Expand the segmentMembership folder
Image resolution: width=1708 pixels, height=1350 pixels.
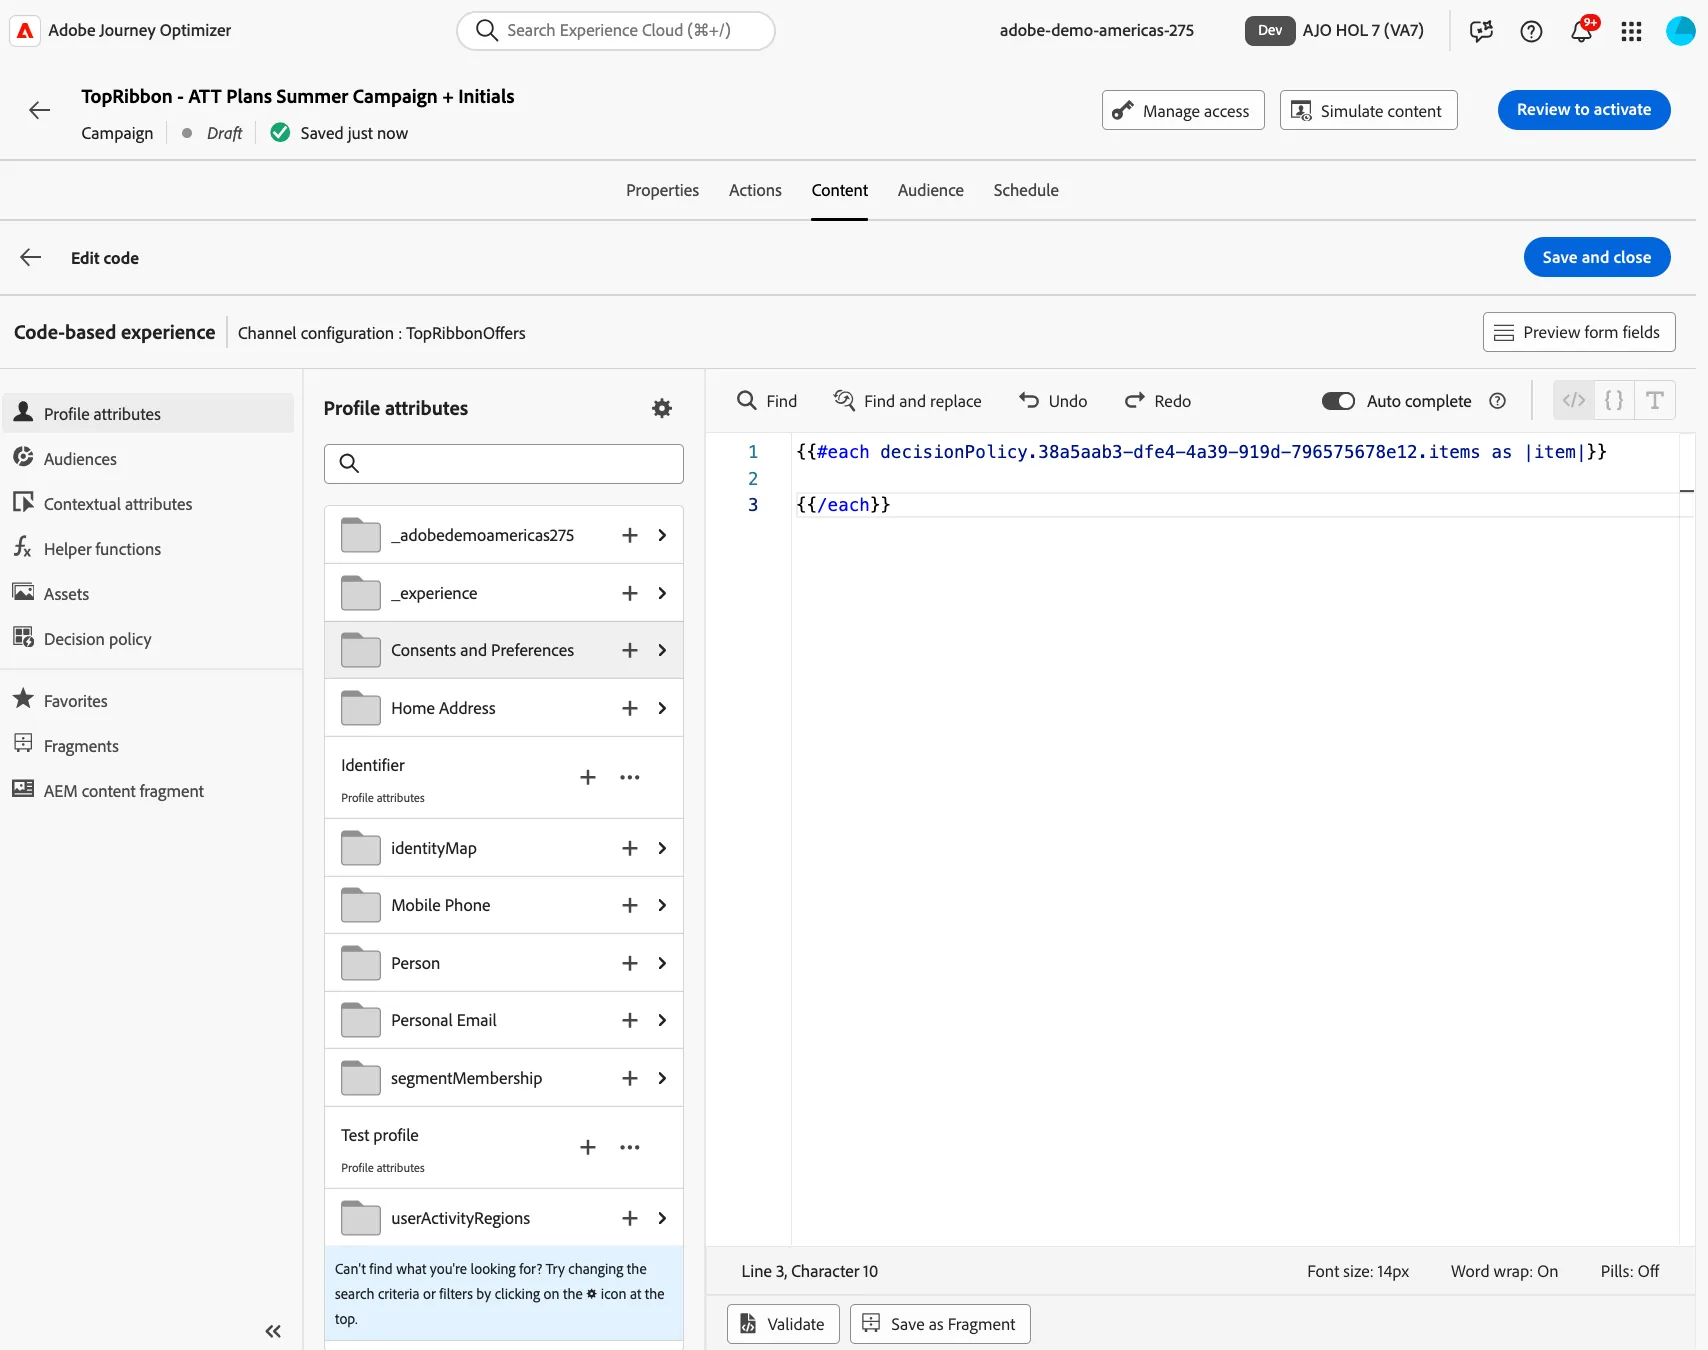(662, 1078)
